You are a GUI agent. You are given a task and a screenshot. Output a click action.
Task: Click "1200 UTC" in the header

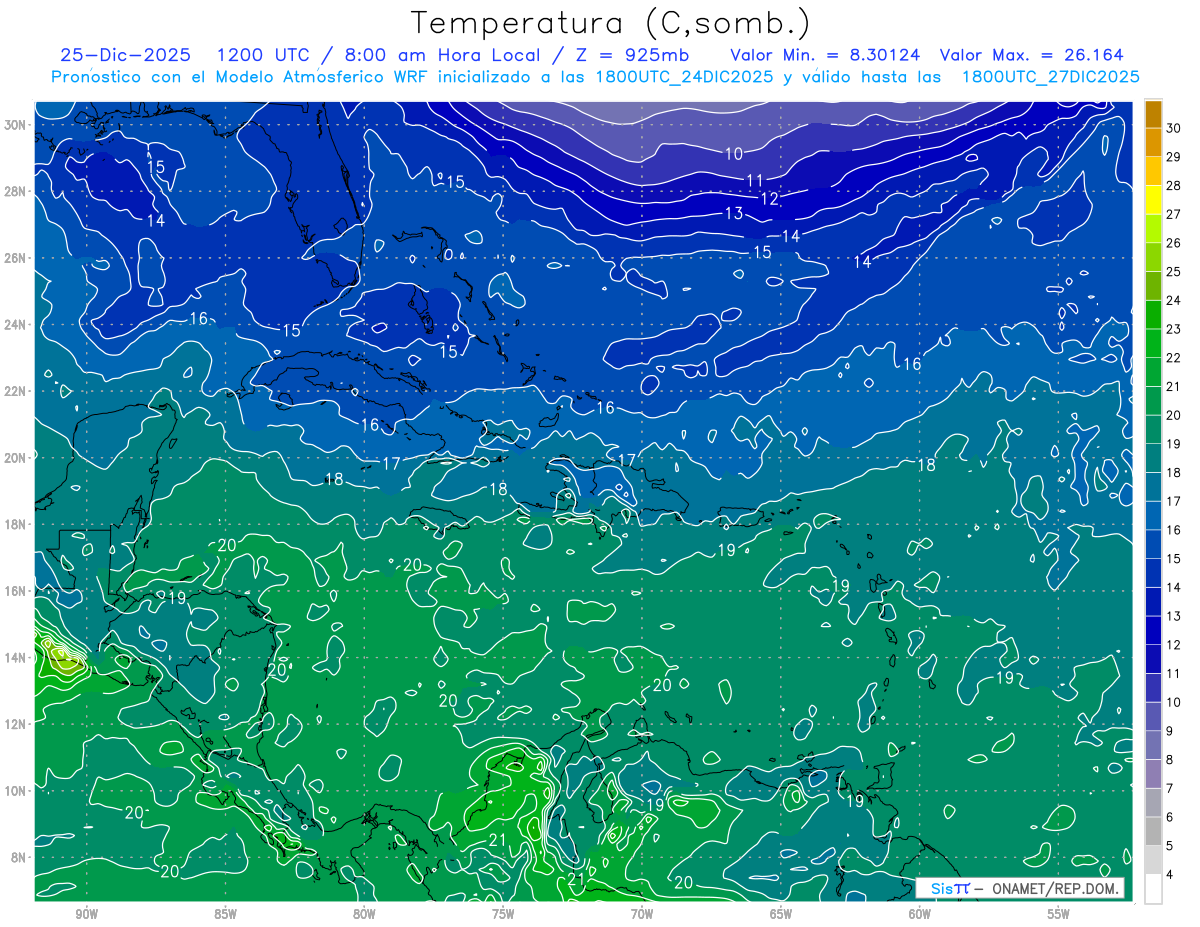[x=264, y=55]
